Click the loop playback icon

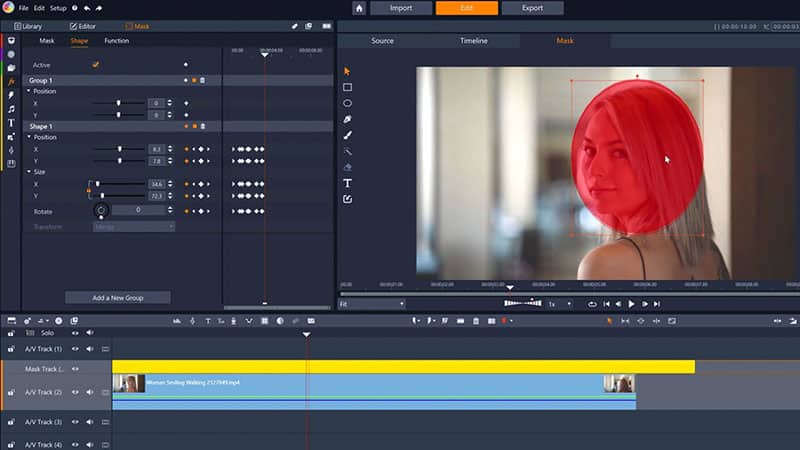[x=592, y=304]
